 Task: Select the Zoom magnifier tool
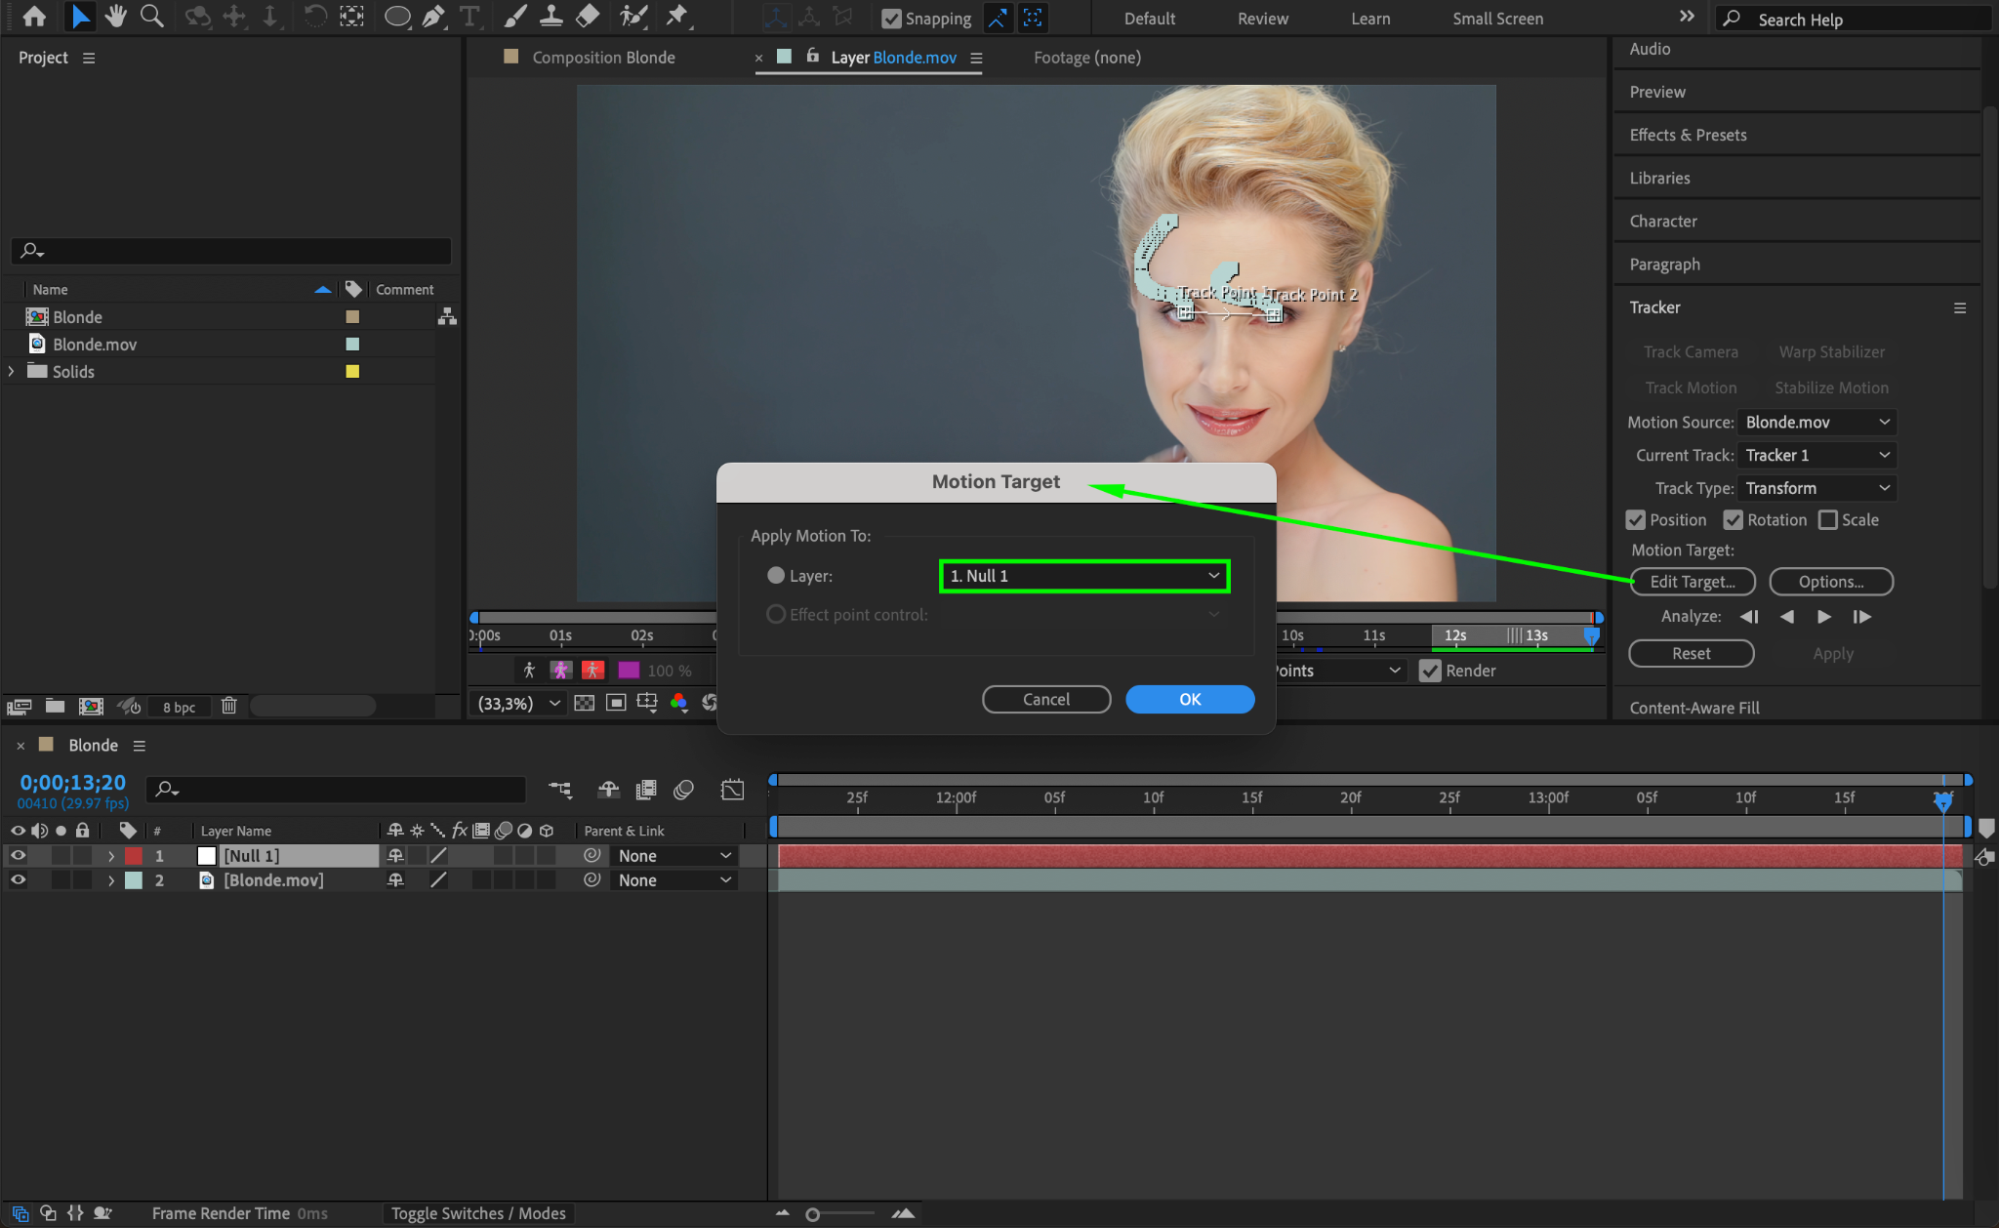coord(152,16)
